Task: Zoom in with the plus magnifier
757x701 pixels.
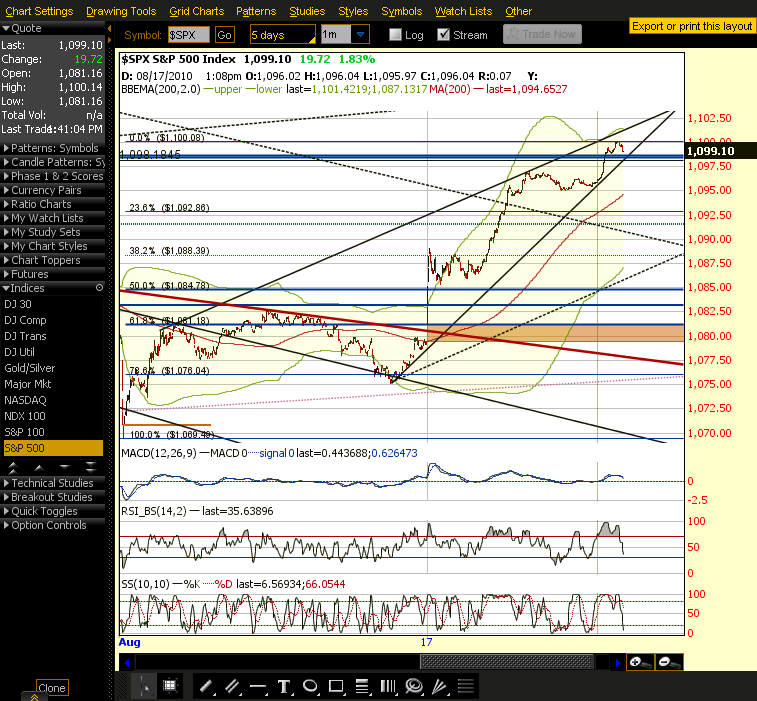Action: (x=640, y=663)
